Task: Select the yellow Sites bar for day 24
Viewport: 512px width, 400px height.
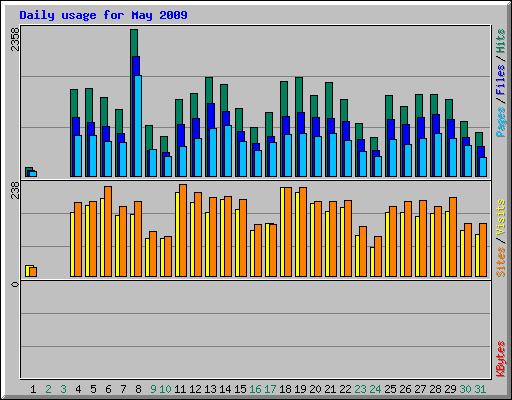Action: (372, 262)
